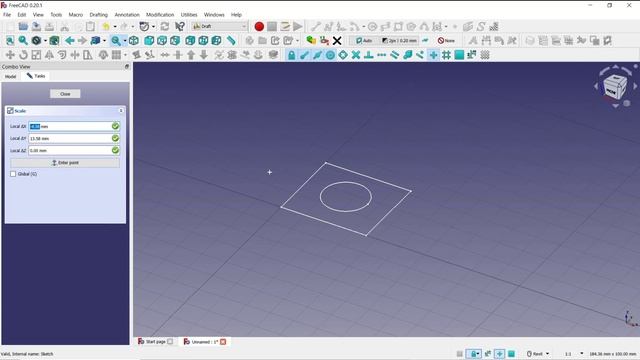This screenshot has width=640, height=360.
Task: Click the Draft Rotate icon
Action: pos(23,55)
